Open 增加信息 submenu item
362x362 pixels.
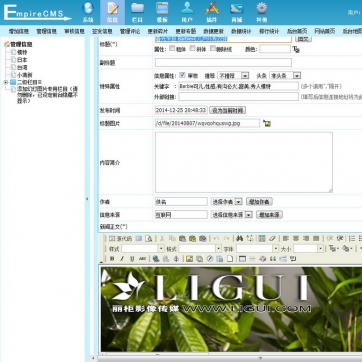[19, 31]
